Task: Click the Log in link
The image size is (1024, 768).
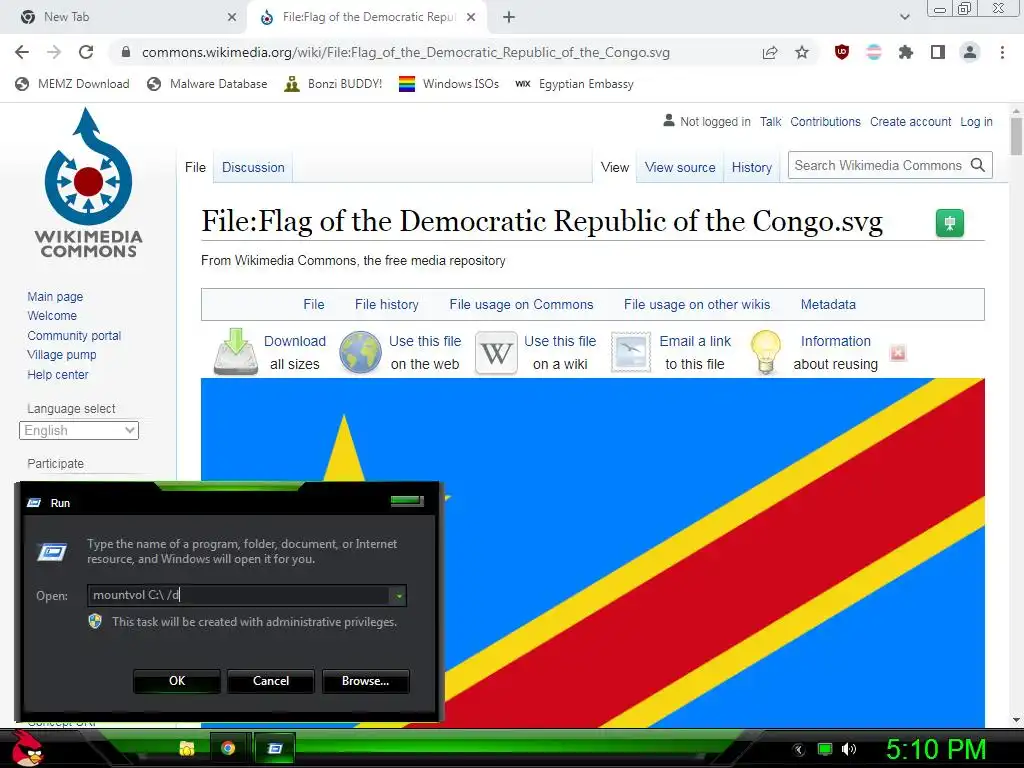Action: [x=976, y=121]
